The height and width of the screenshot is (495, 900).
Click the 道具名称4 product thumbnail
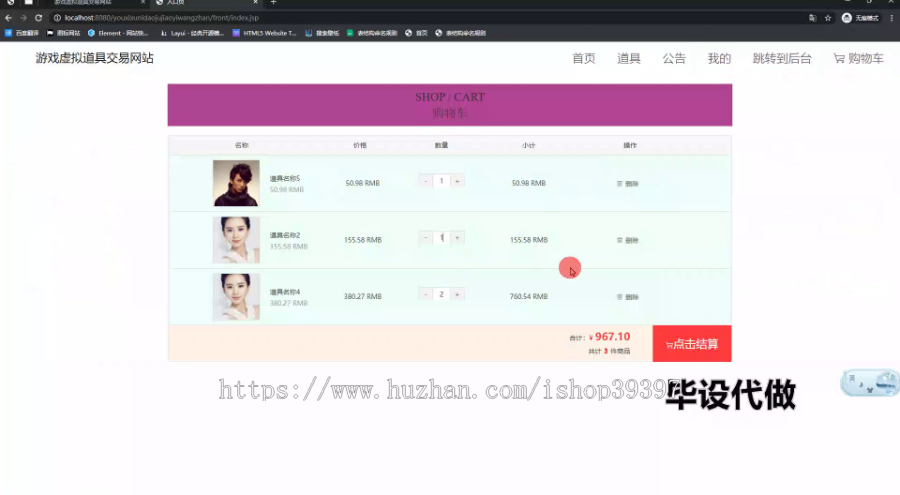click(236, 297)
